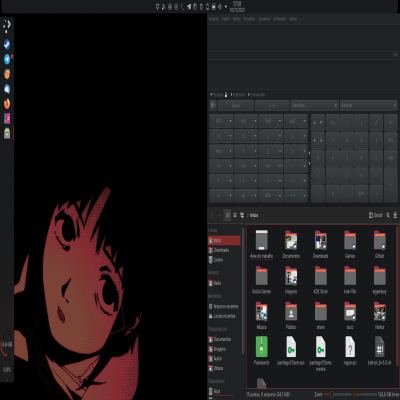The height and width of the screenshot is (400, 400).
Task: Open the Dolphin search icon
Action: (x=388, y=215)
